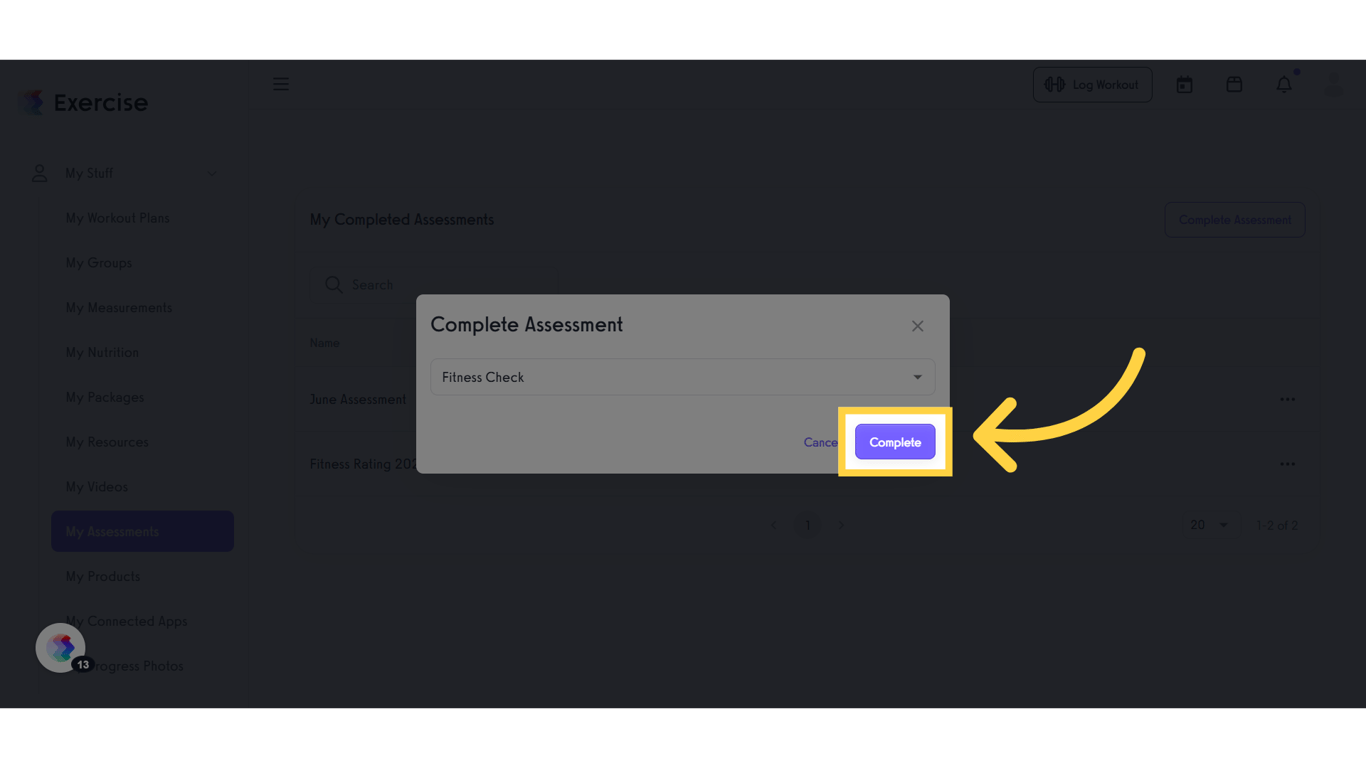This screenshot has height=768, width=1366.
Task: Open the second calendar icon in the header
Action: pyautogui.click(x=1234, y=85)
